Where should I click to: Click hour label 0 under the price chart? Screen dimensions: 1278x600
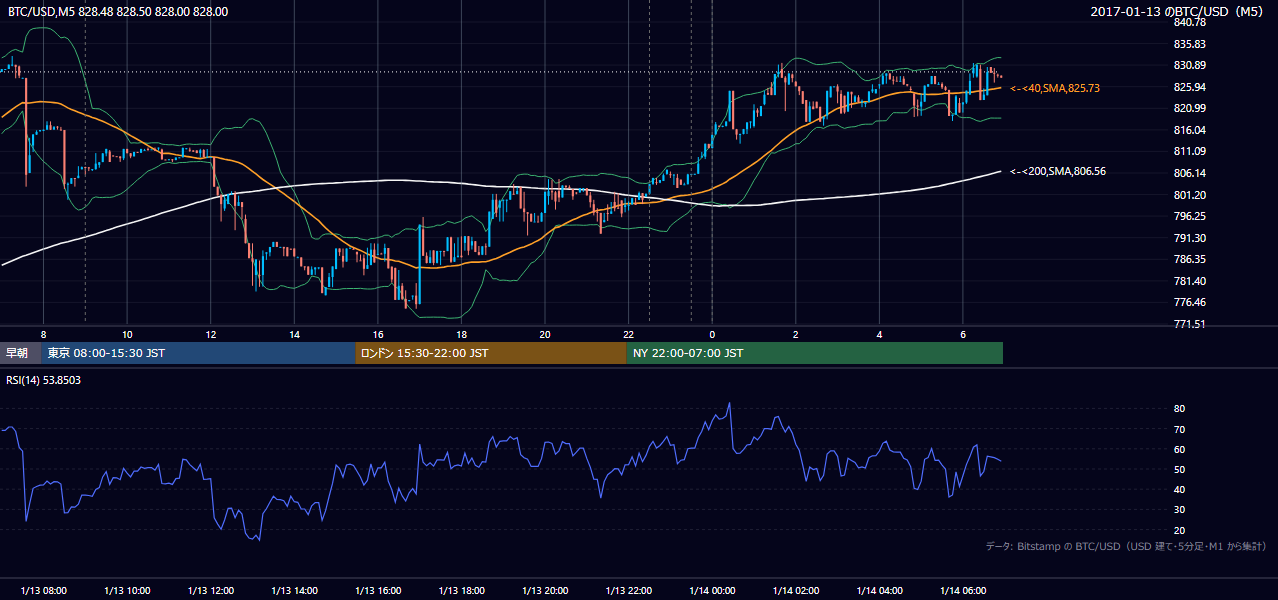(x=712, y=334)
